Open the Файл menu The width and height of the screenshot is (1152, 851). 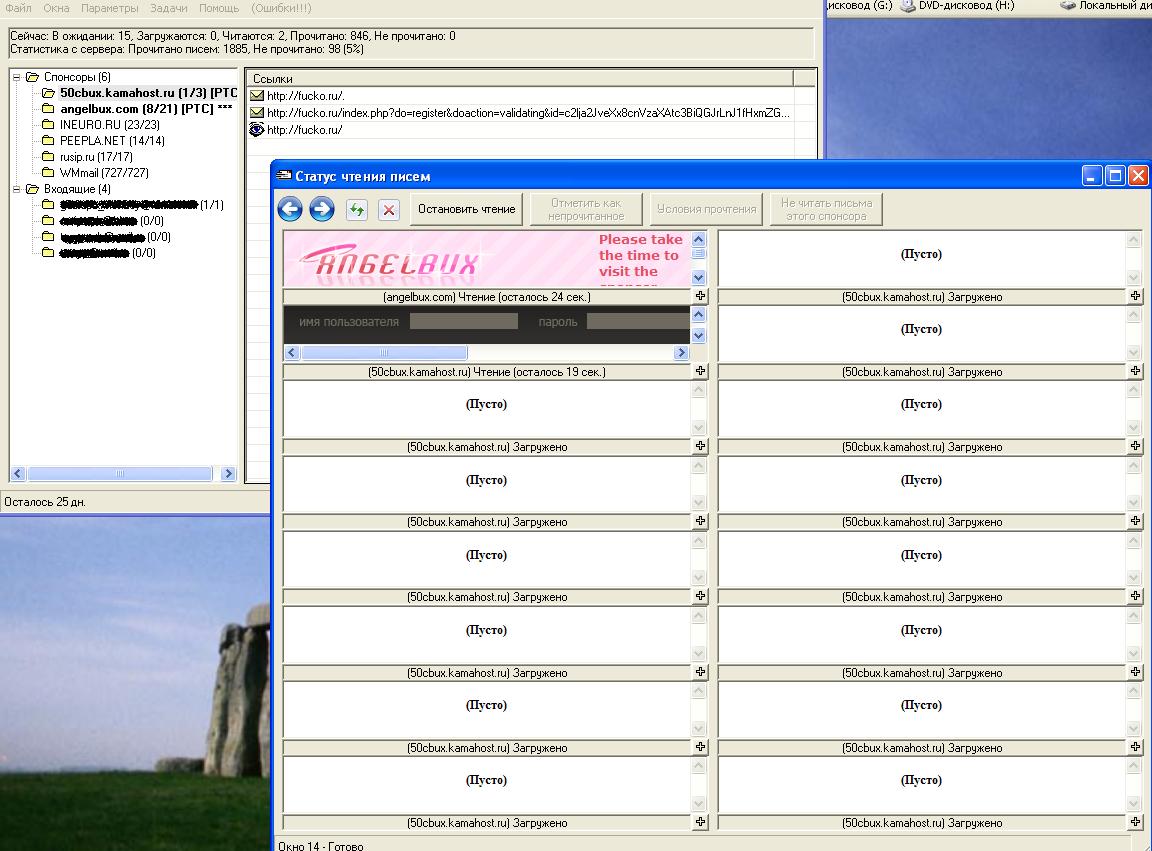pos(18,8)
